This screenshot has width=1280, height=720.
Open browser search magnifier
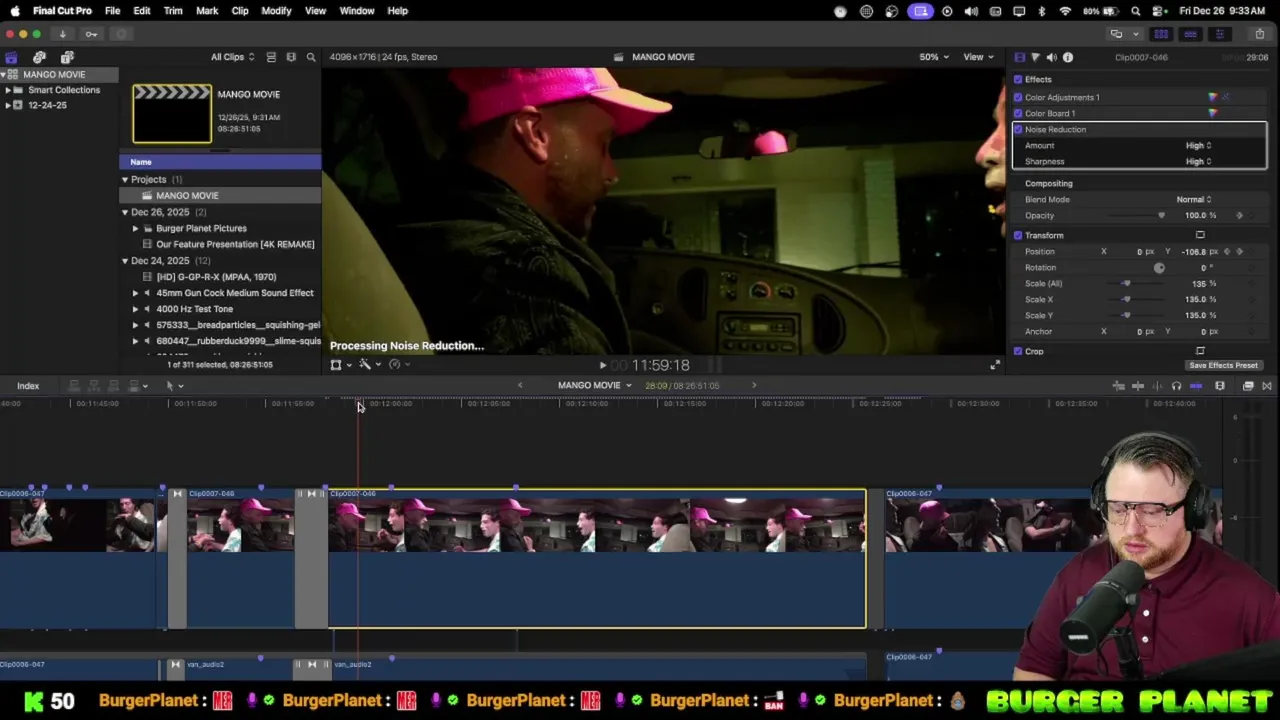pyautogui.click(x=311, y=57)
